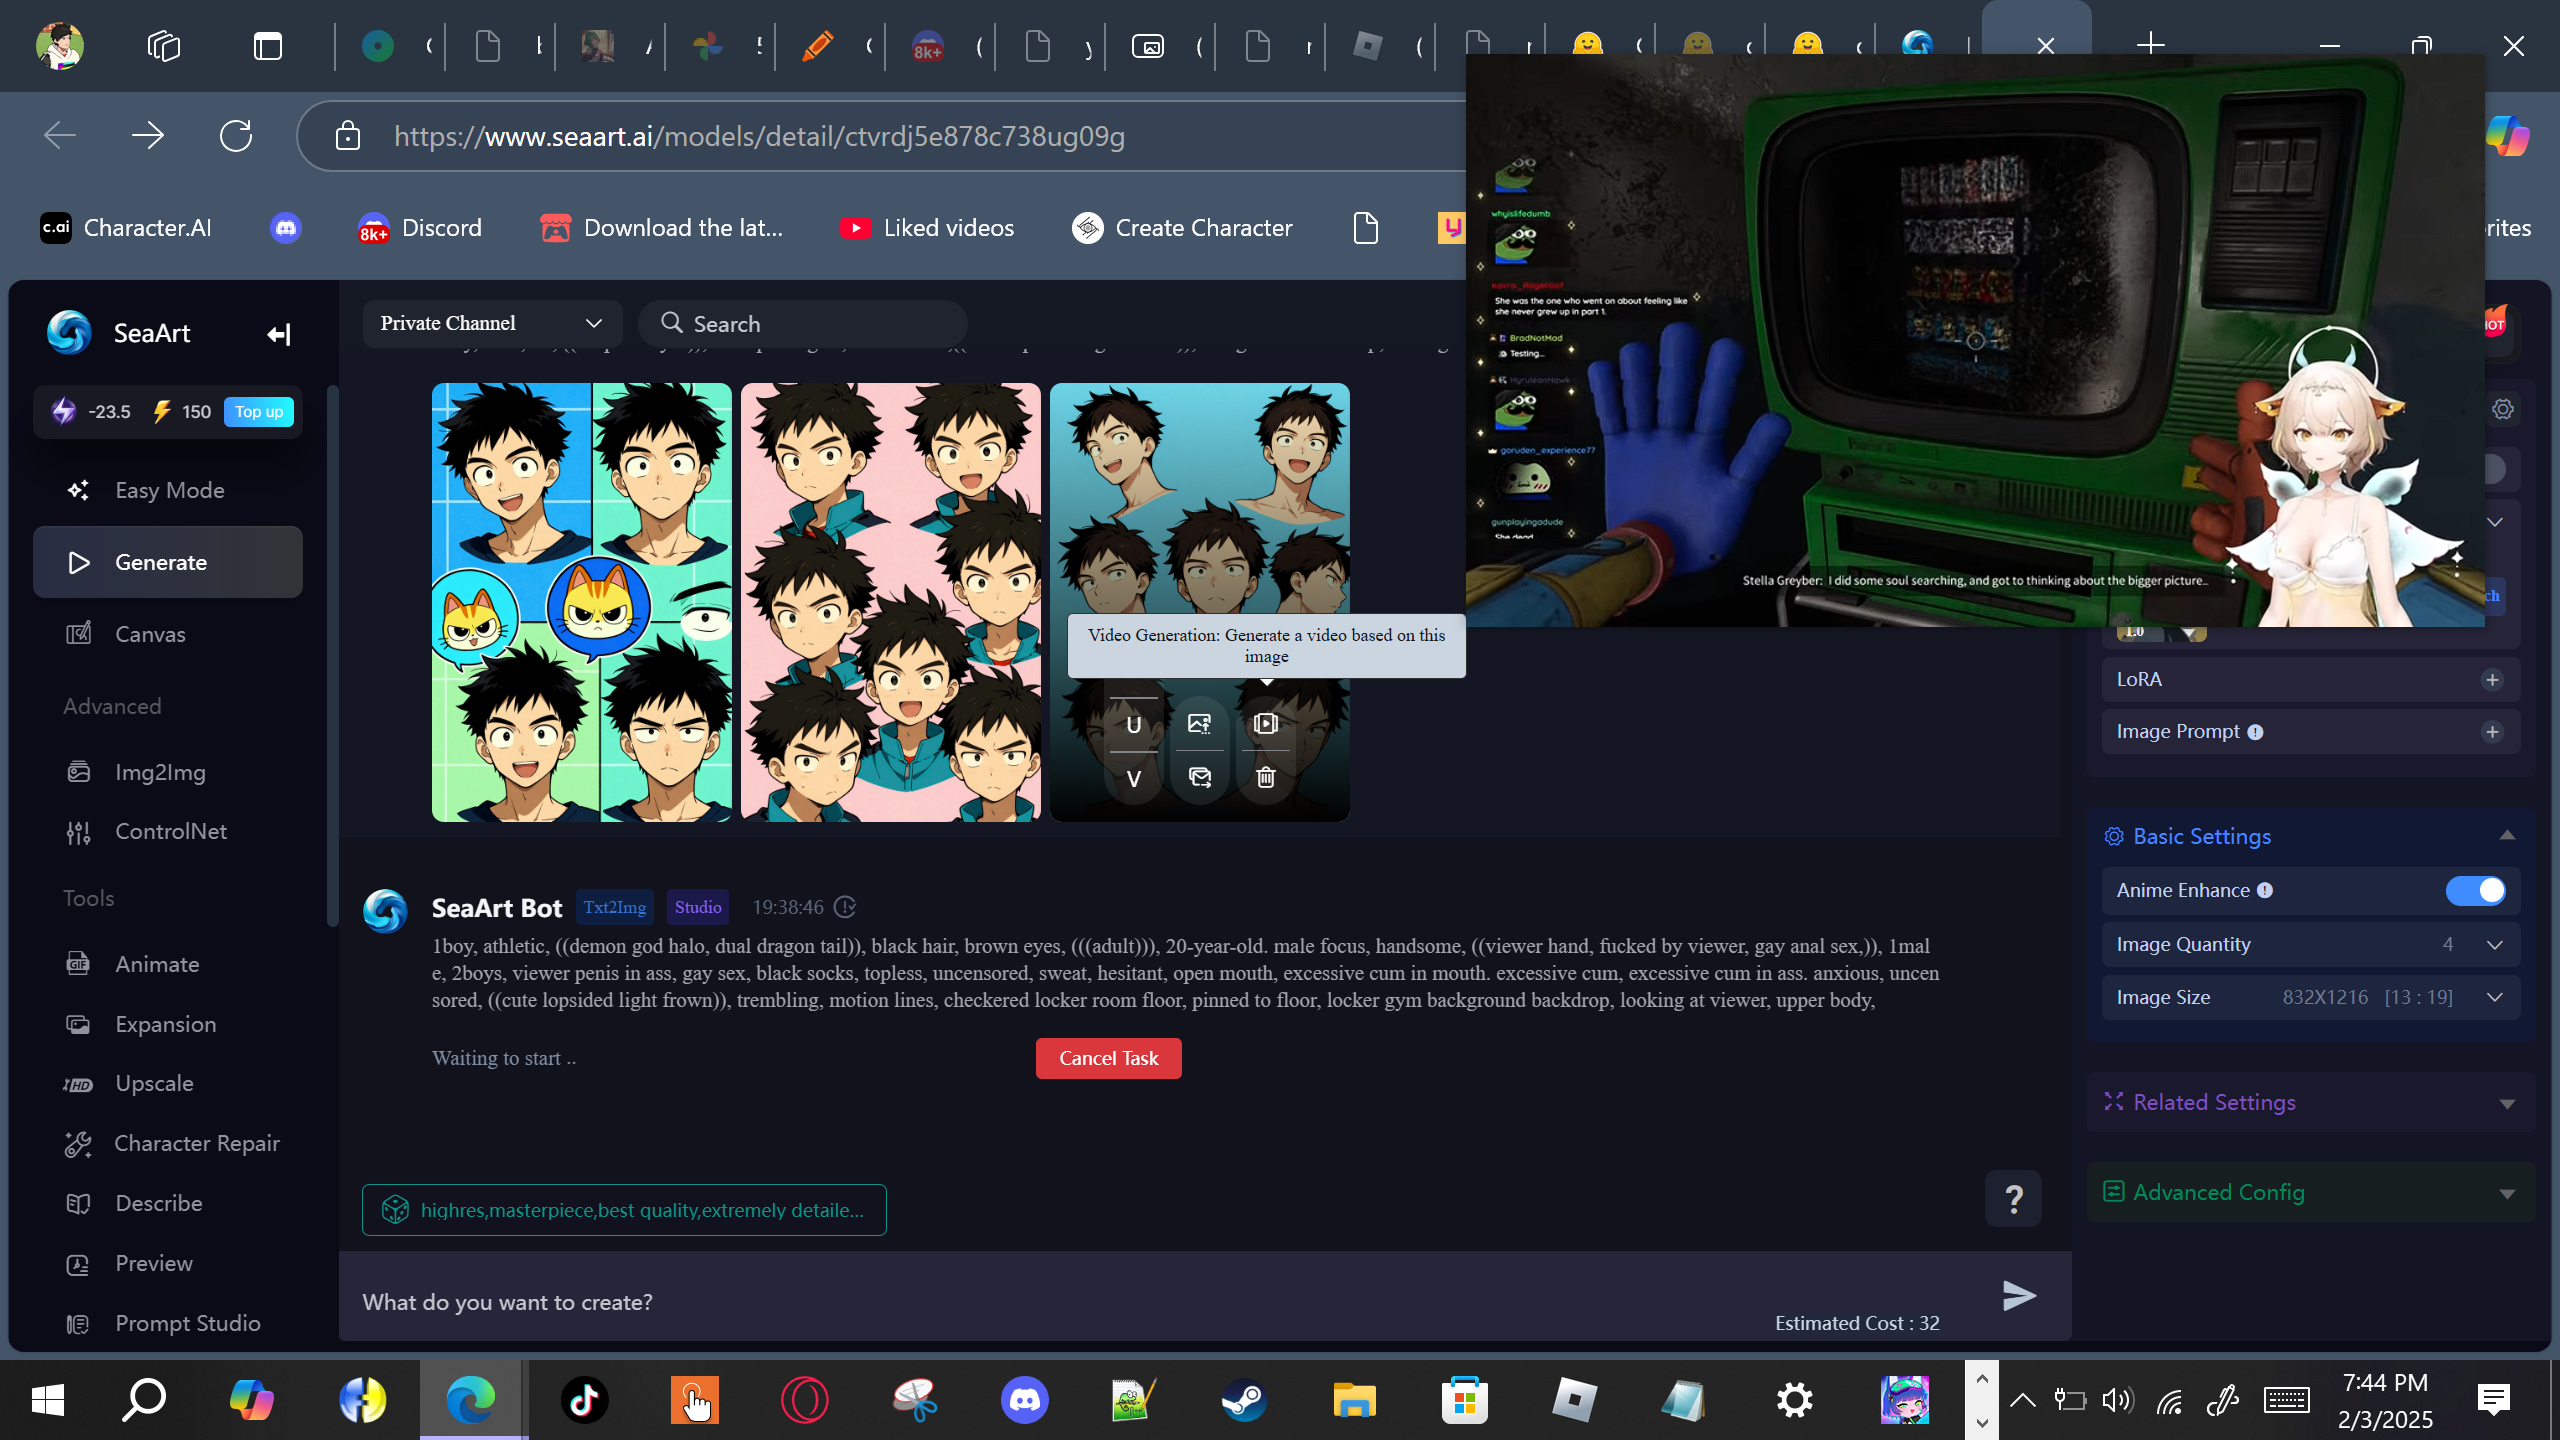This screenshot has width=2560, height=1440.
Task: Click the Preview tool icon
Action: tap(78, 1264)
